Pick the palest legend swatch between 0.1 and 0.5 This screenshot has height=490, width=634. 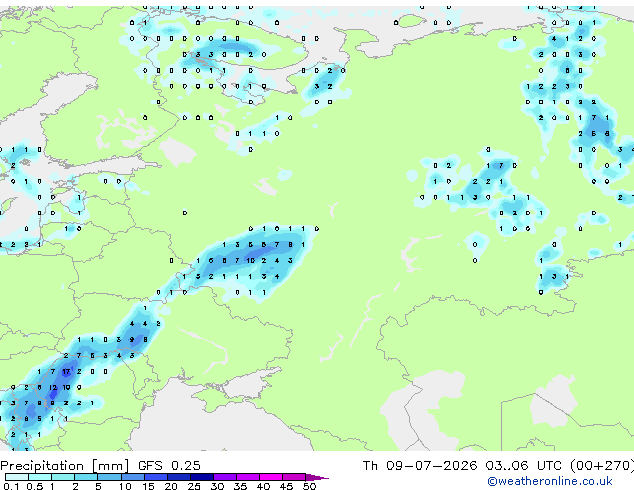17,477
